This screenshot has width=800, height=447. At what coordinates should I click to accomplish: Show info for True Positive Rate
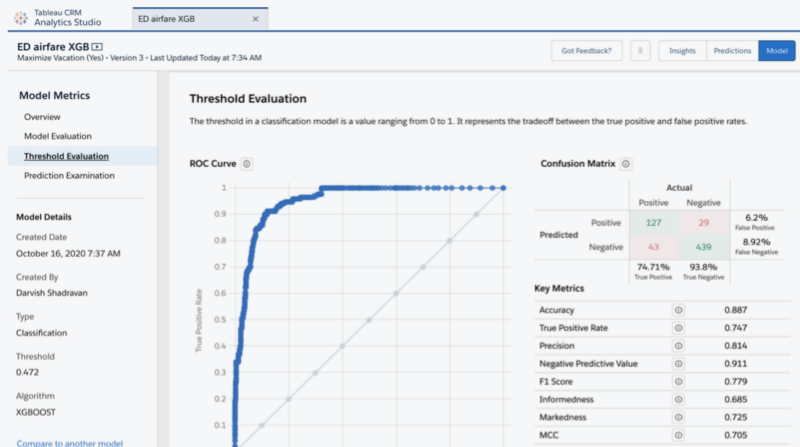click(x=678, y=328)
